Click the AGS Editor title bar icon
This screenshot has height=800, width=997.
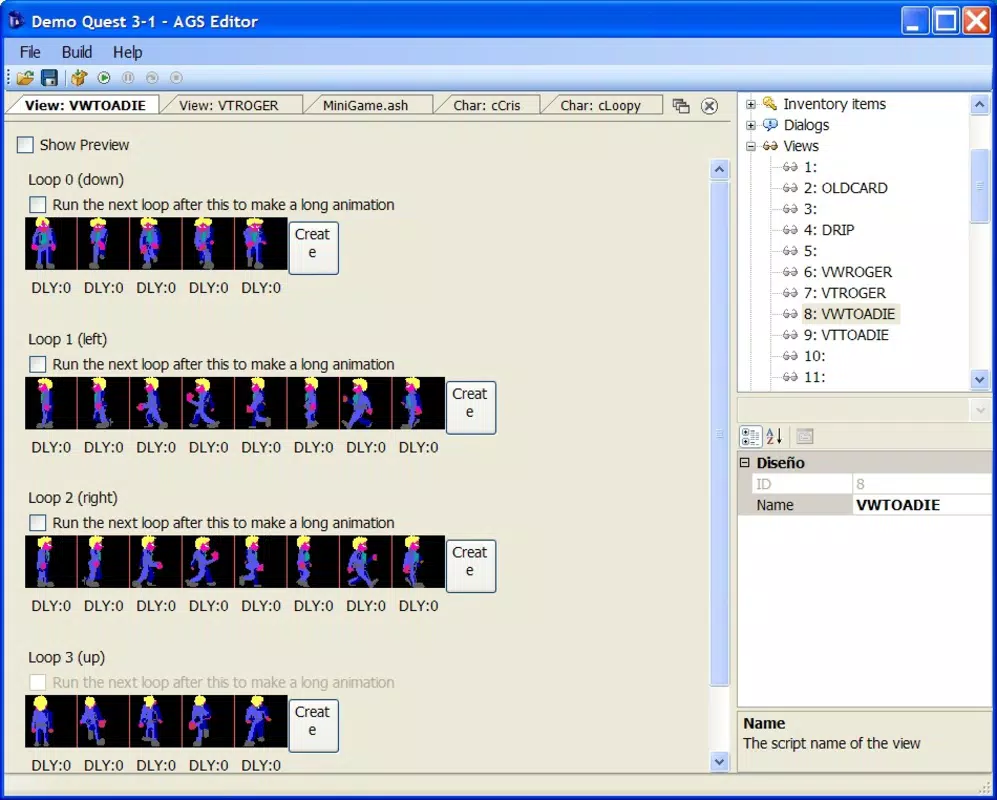(x=15, y=20)
